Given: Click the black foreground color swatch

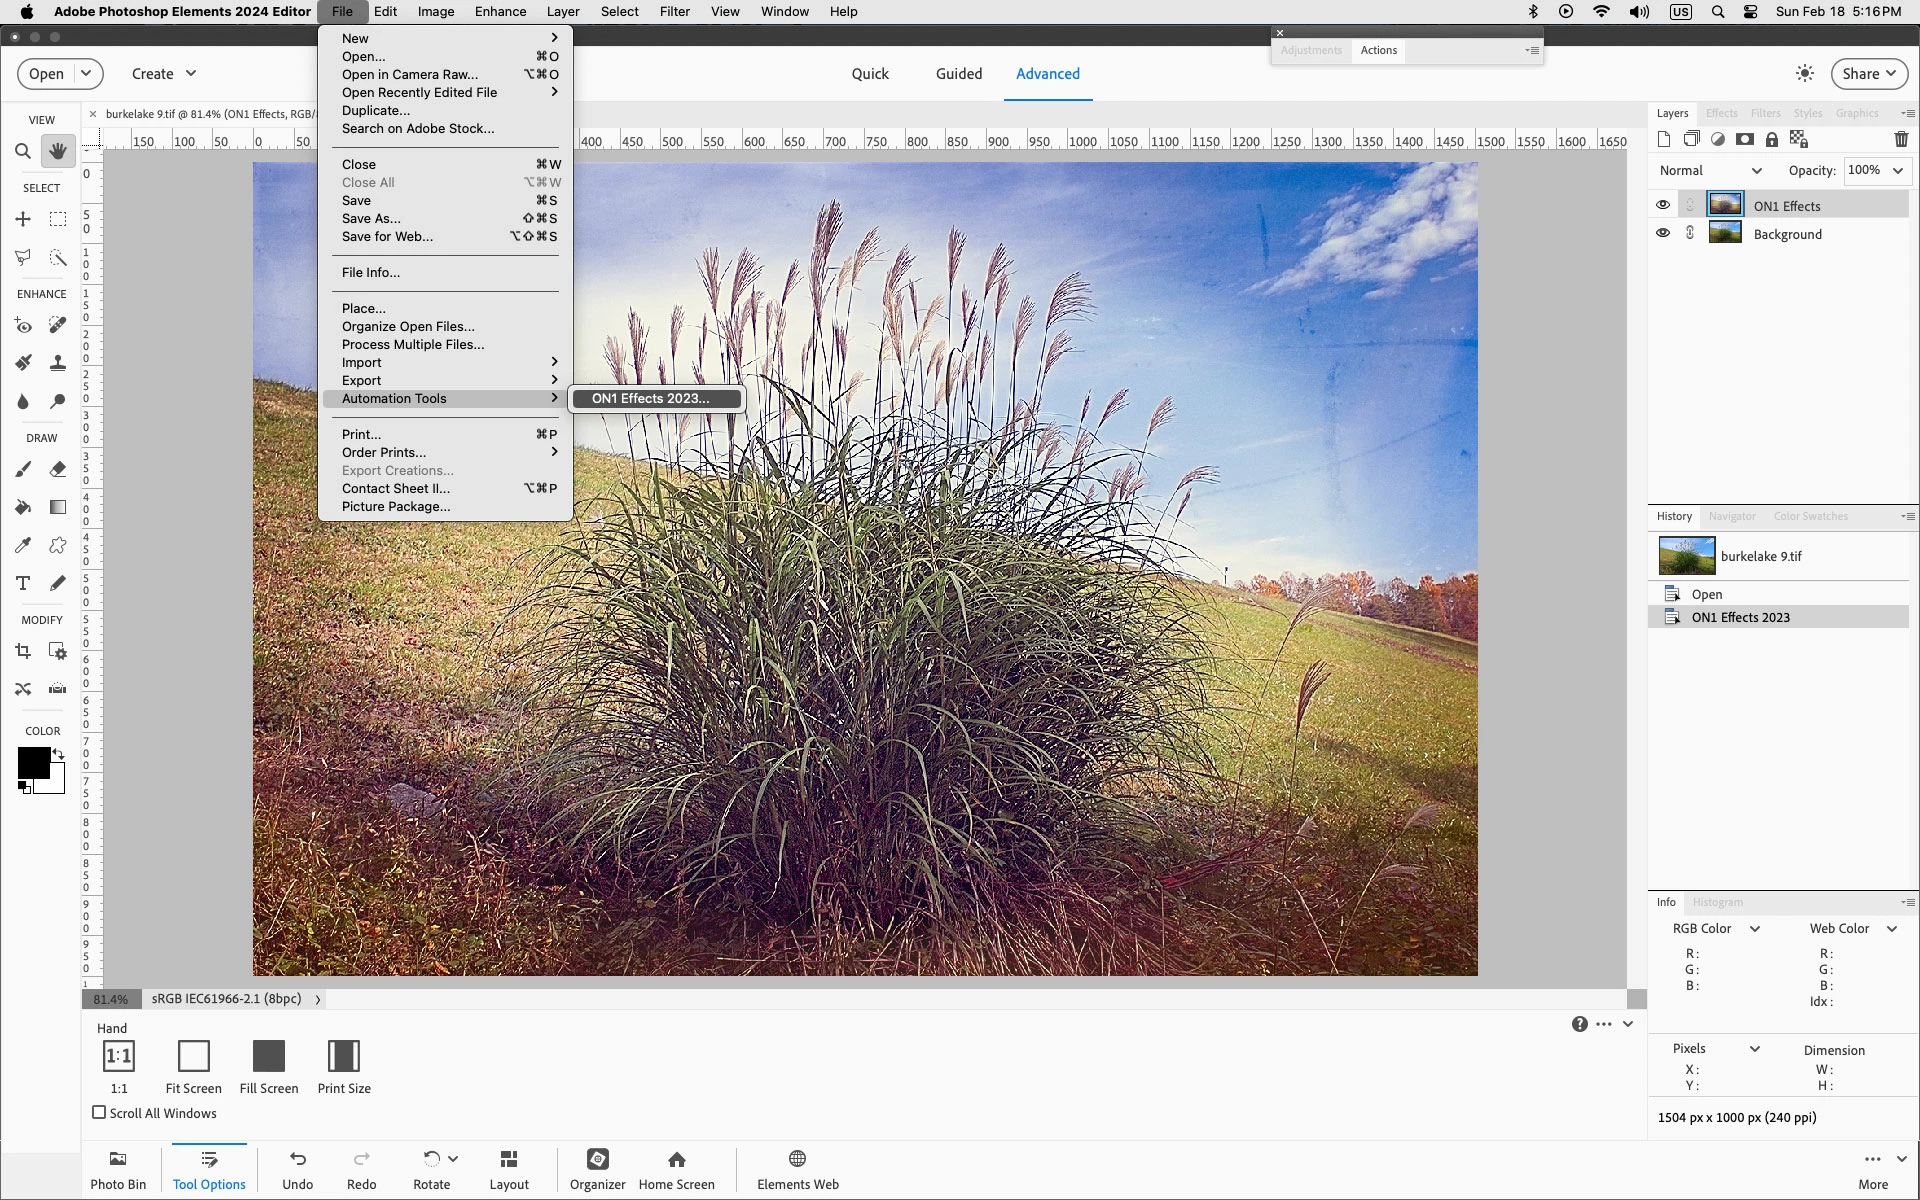Looking at the screenshot, I should tap(33, 763).
